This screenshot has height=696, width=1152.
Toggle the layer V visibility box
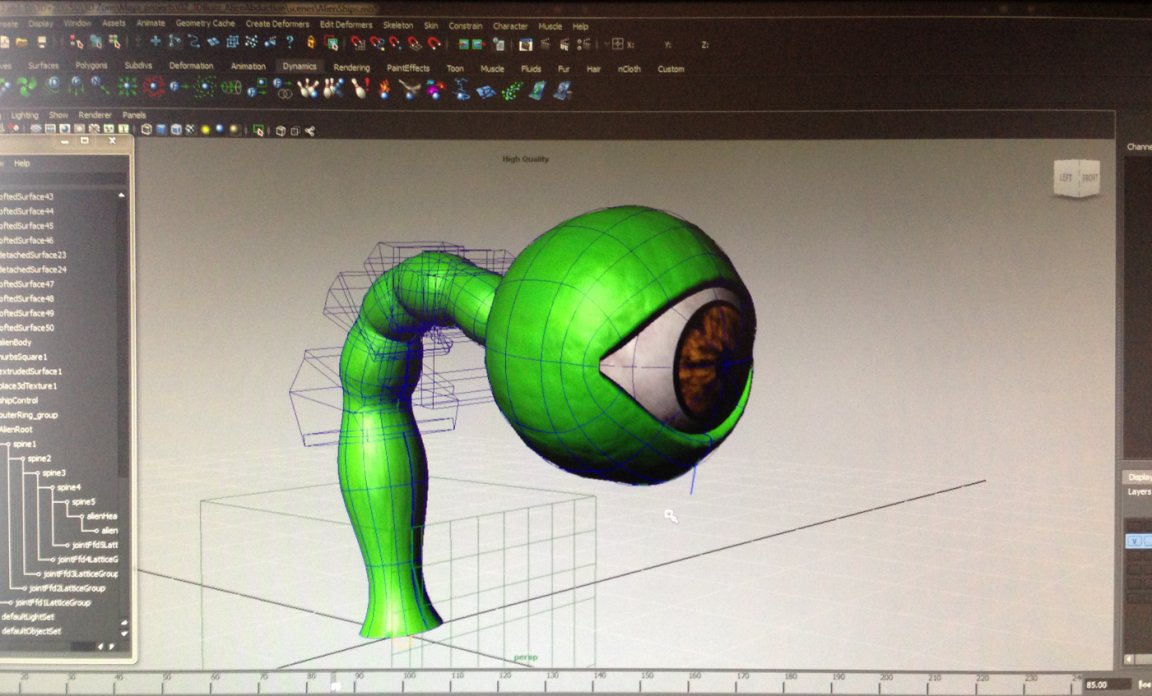1133,541
